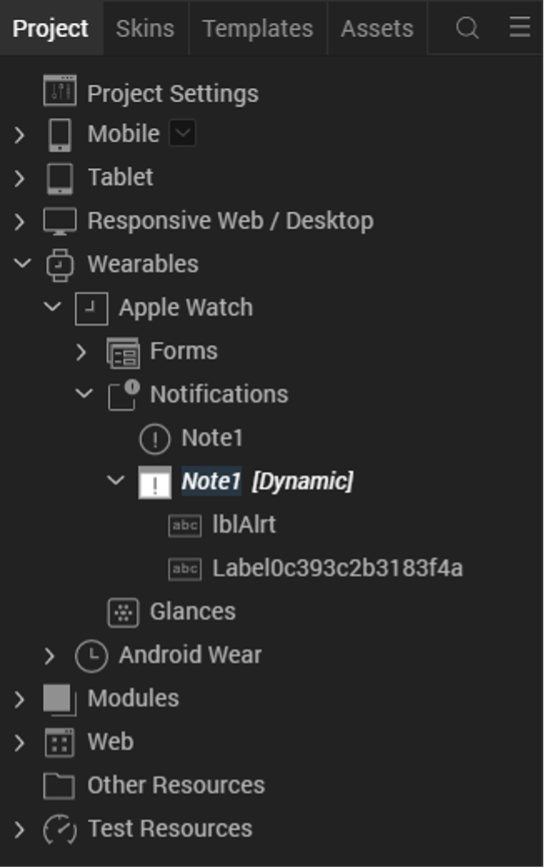
Task: Open the search icon in panel header
Action: [467, 27]
